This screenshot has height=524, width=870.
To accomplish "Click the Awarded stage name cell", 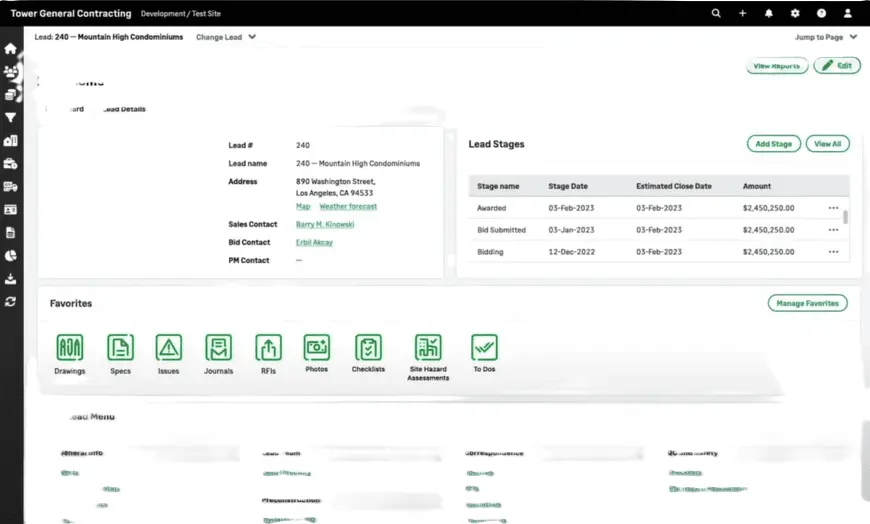I will 492,208.
